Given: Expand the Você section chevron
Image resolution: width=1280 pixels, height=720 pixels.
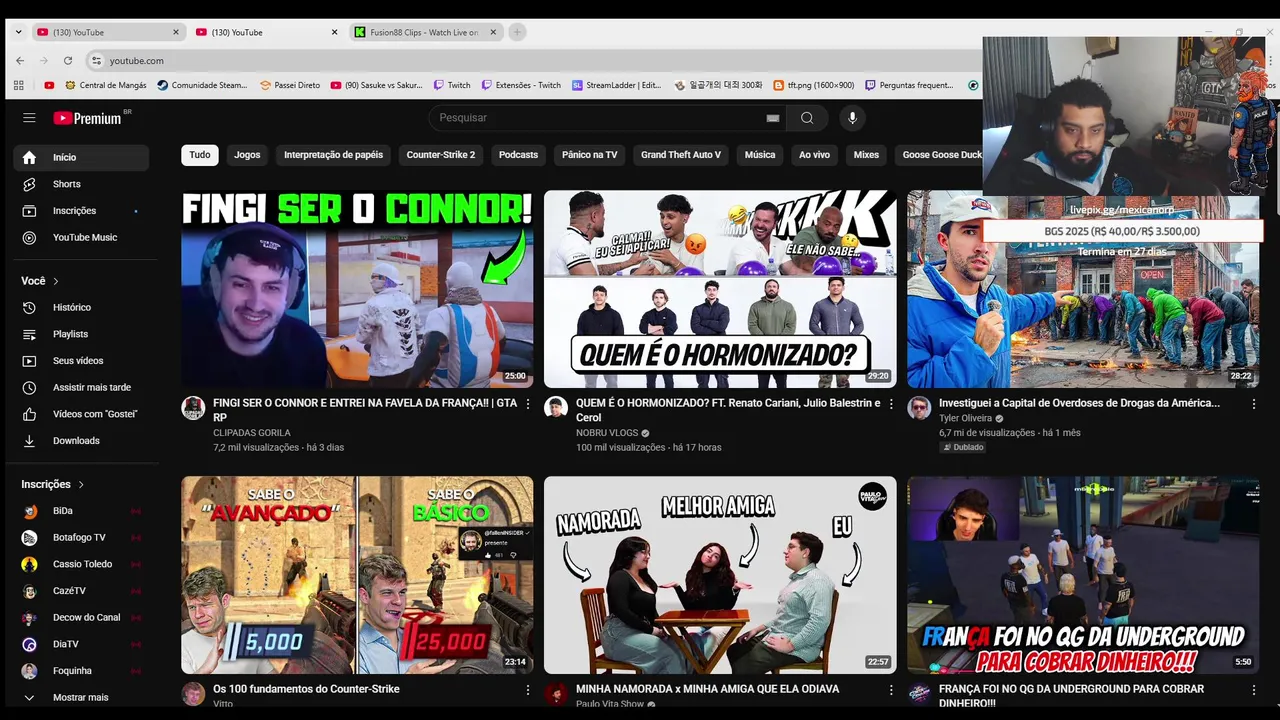Looking at the screenshot, I should 56,281.
